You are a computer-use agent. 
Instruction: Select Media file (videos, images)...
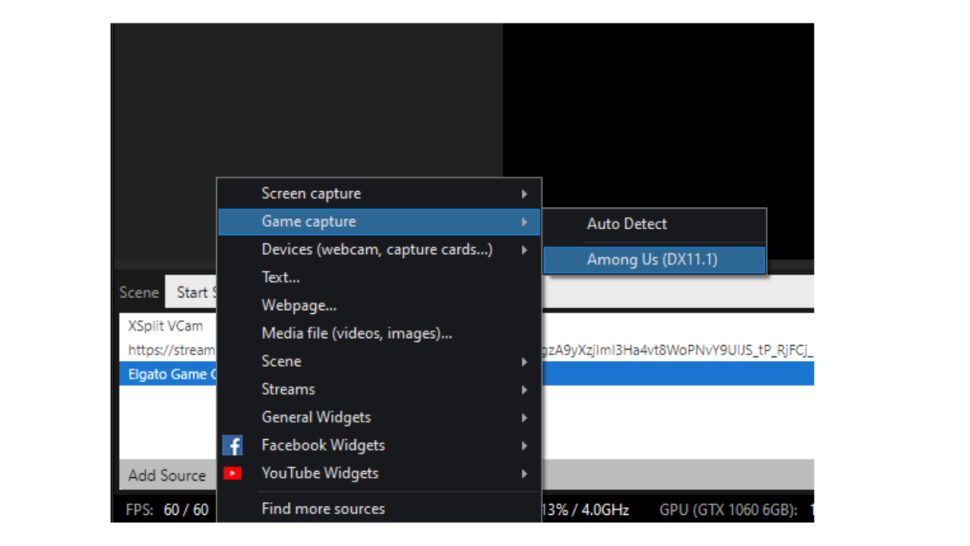(379, 333)
